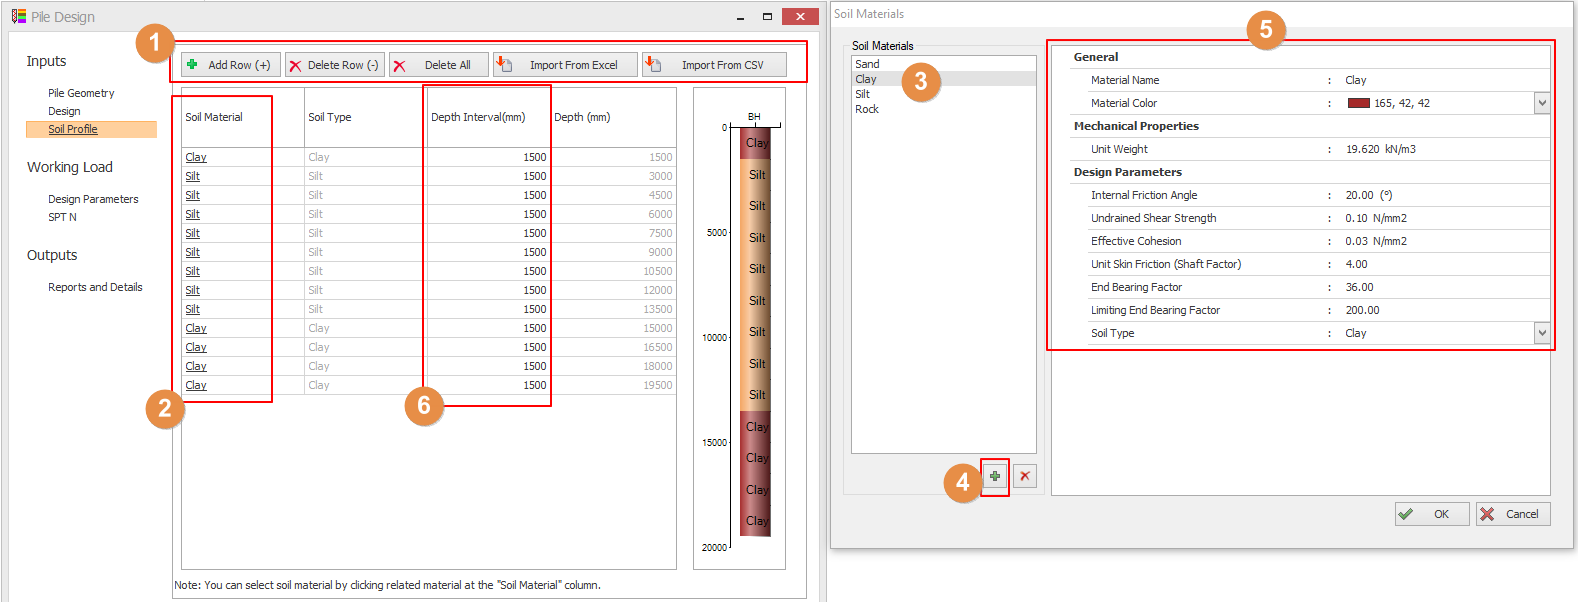The height and width of the screenshot is (602, 1578).
Task: Click Add Row (+) button
Action: click(x=231, y=65)
